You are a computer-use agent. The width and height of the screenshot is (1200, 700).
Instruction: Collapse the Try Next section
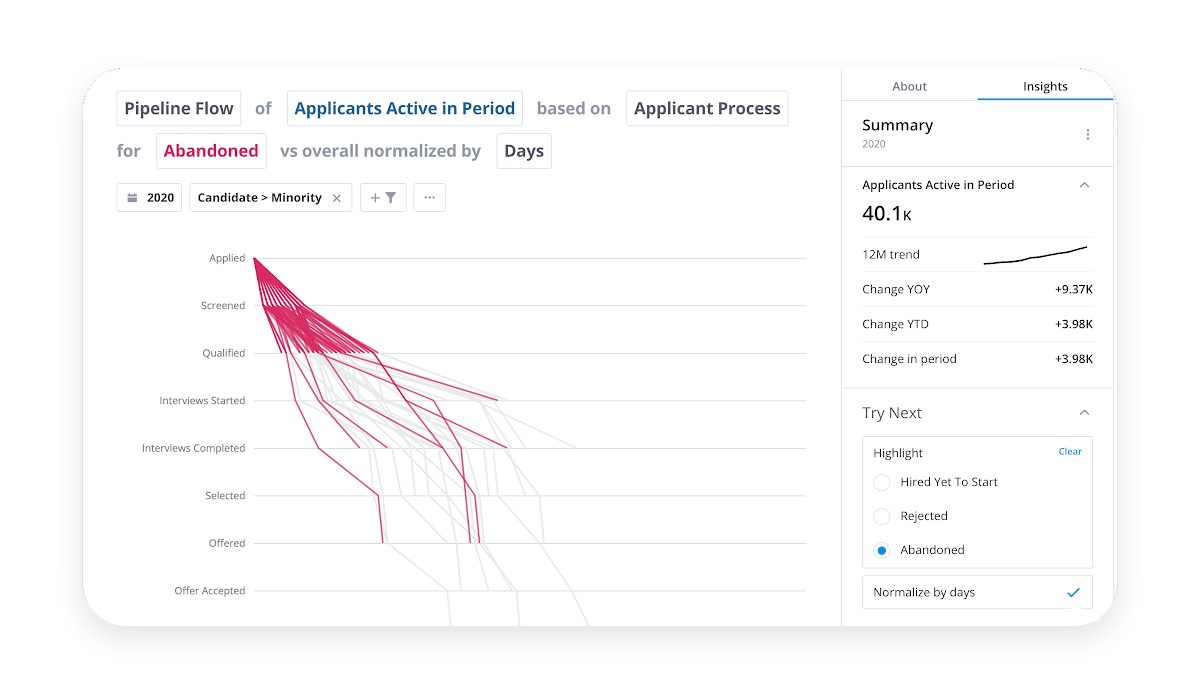[1085, 413]
